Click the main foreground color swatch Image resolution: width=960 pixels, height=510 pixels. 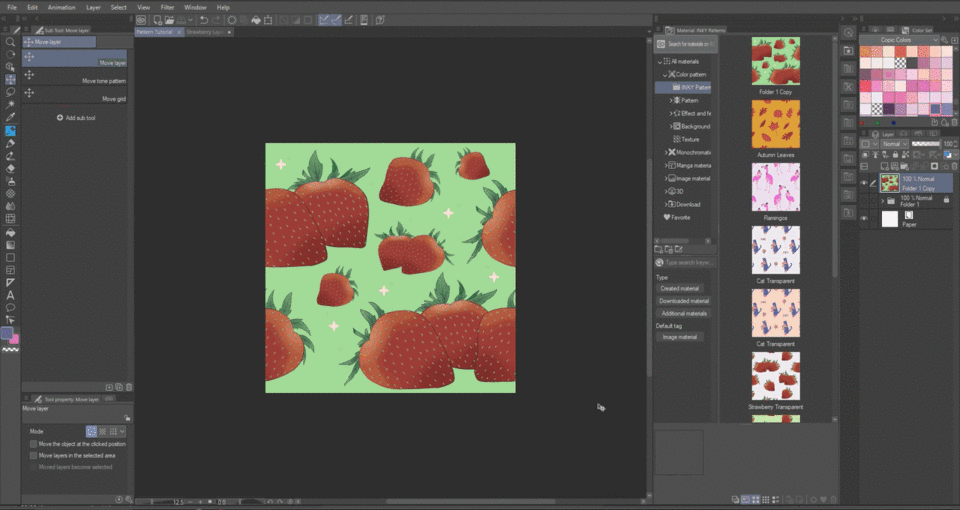point(7,333)
